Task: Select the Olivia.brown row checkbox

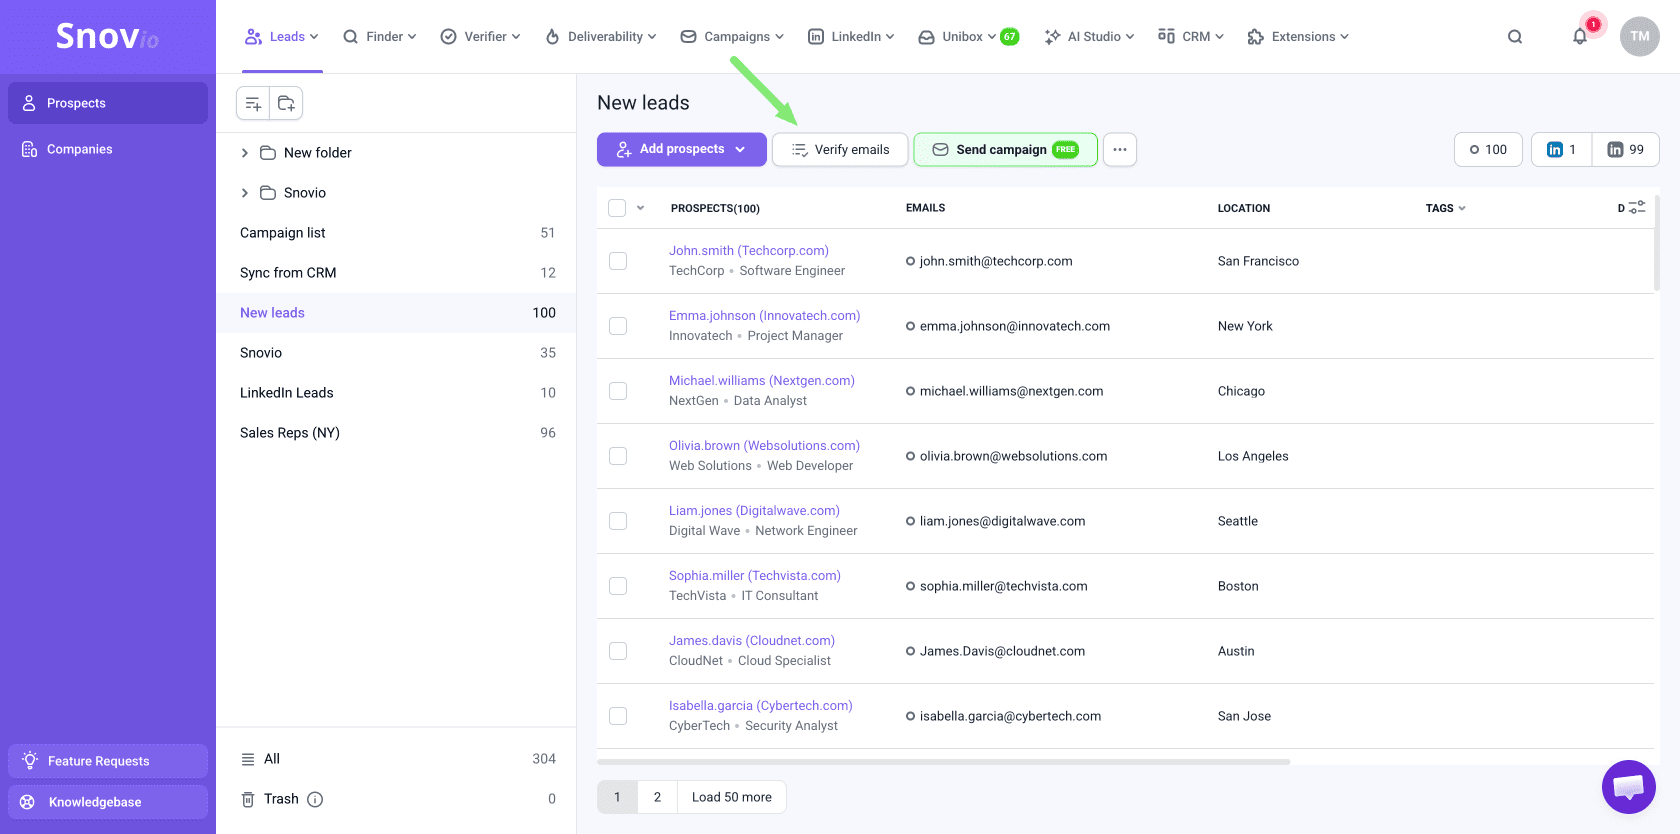Action: point(618,456)
